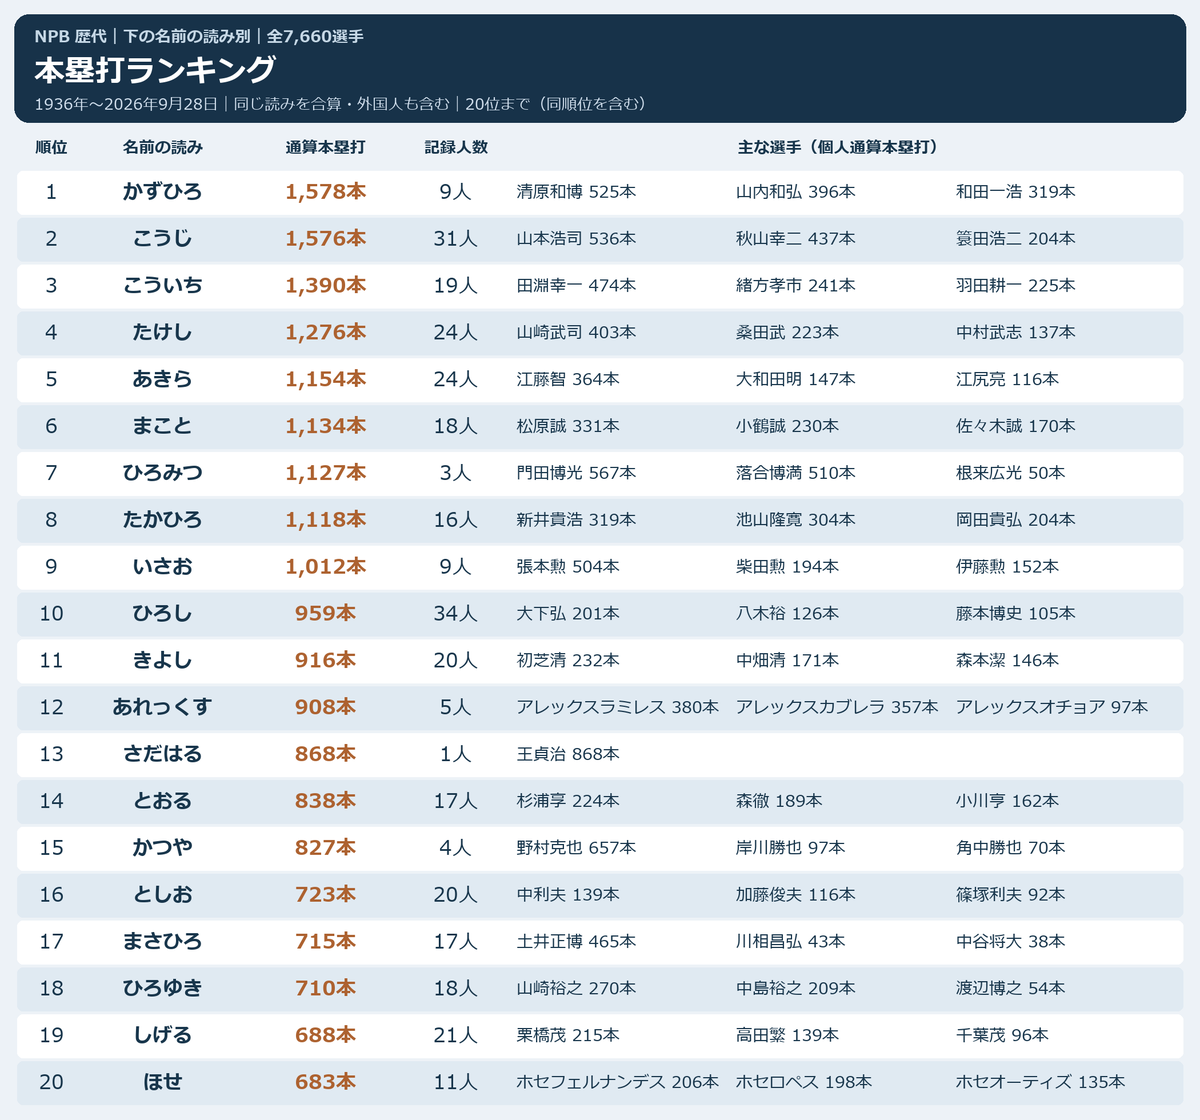Image resolution: width=1200 pixels, height=1120 pixels.
Task: Select the name reading ひろし
Action: [163, 614]
